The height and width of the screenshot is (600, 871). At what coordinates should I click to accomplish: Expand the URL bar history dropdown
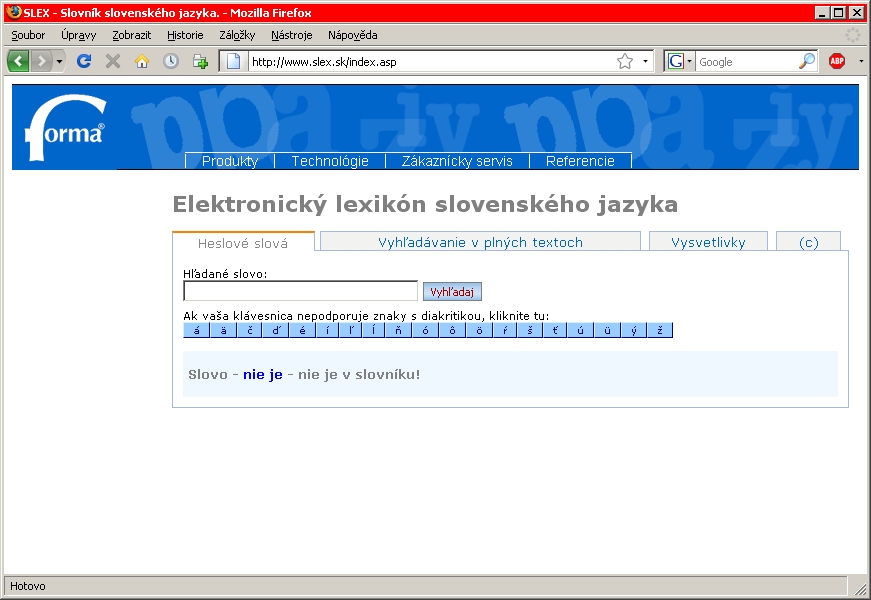(645, 61)
